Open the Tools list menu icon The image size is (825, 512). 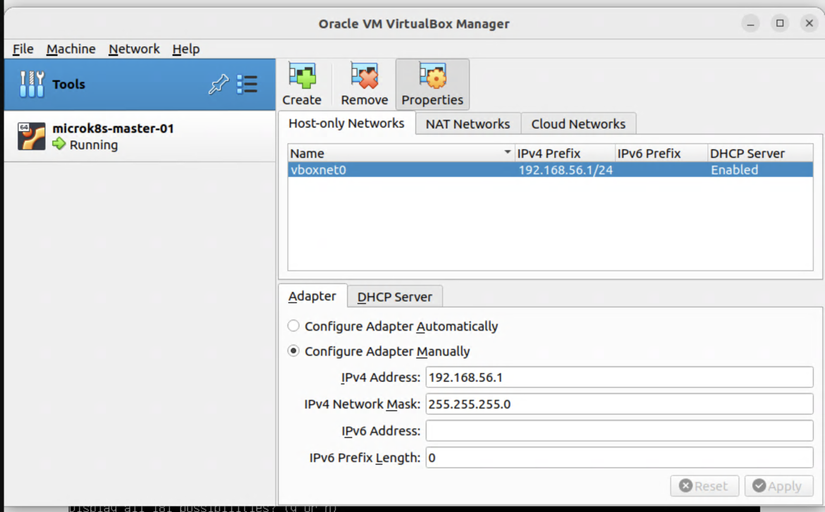[x=247, y=84]
